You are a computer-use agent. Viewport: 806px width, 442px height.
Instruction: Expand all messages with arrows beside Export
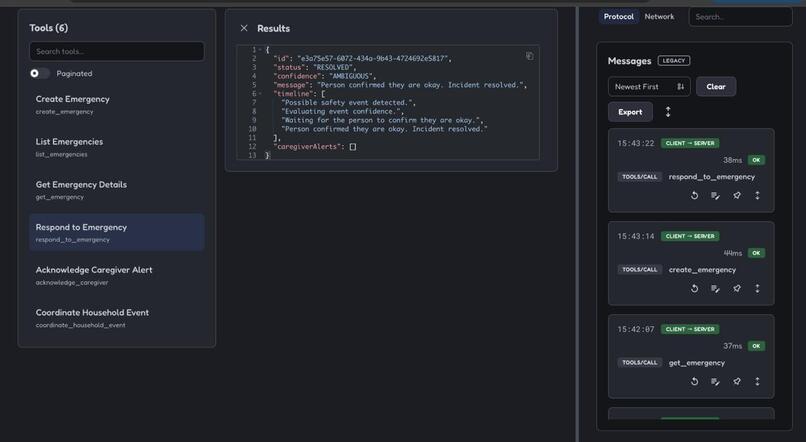pos(668,112)
